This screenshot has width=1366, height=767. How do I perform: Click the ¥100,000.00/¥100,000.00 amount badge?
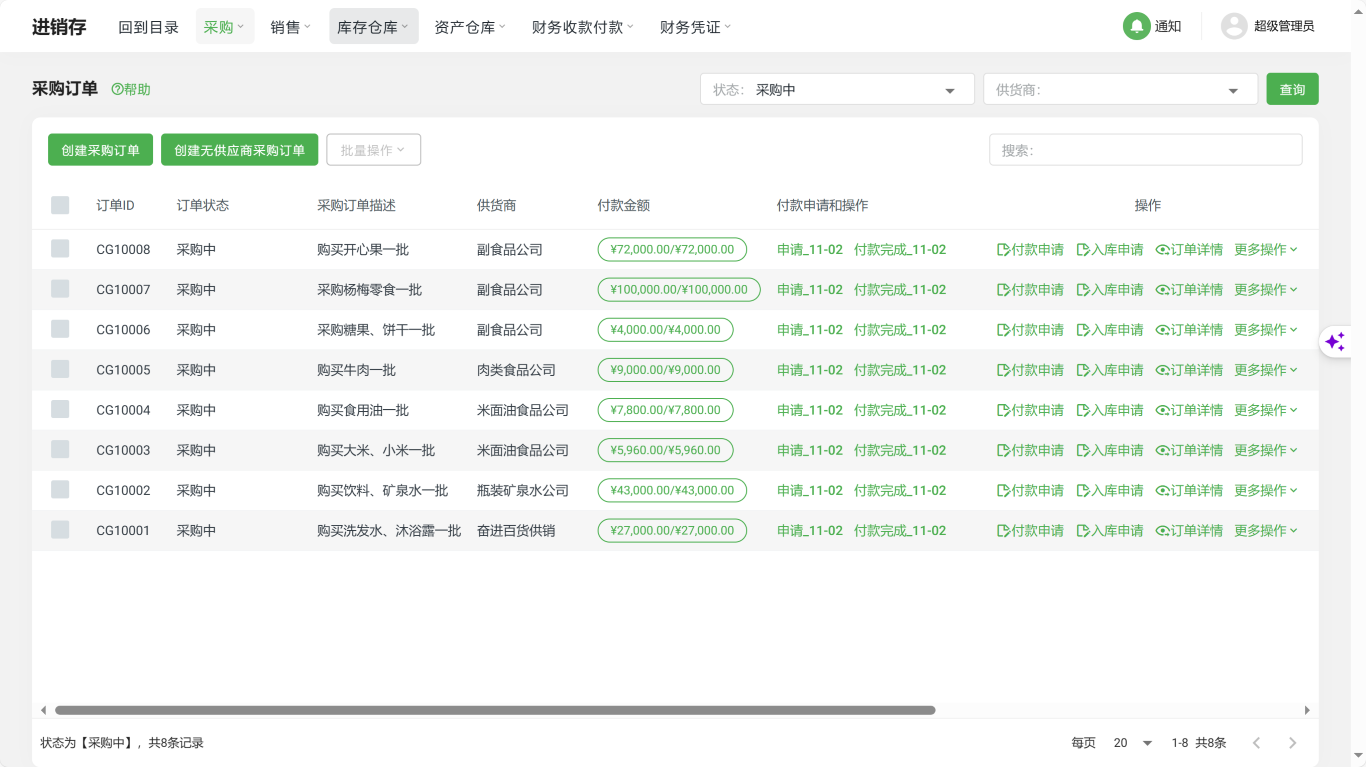(679, 290)
